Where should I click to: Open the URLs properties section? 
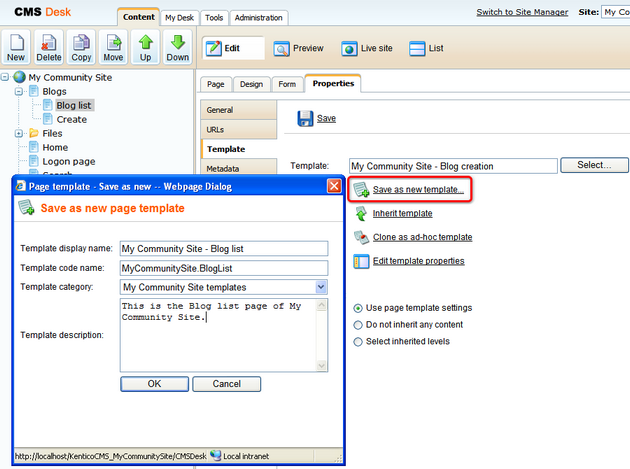(x=239, y=129)
